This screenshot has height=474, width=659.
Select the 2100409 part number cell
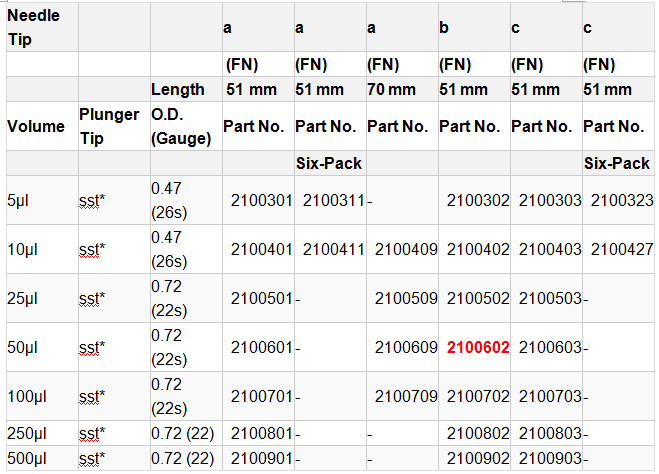(x=405, y=248)
